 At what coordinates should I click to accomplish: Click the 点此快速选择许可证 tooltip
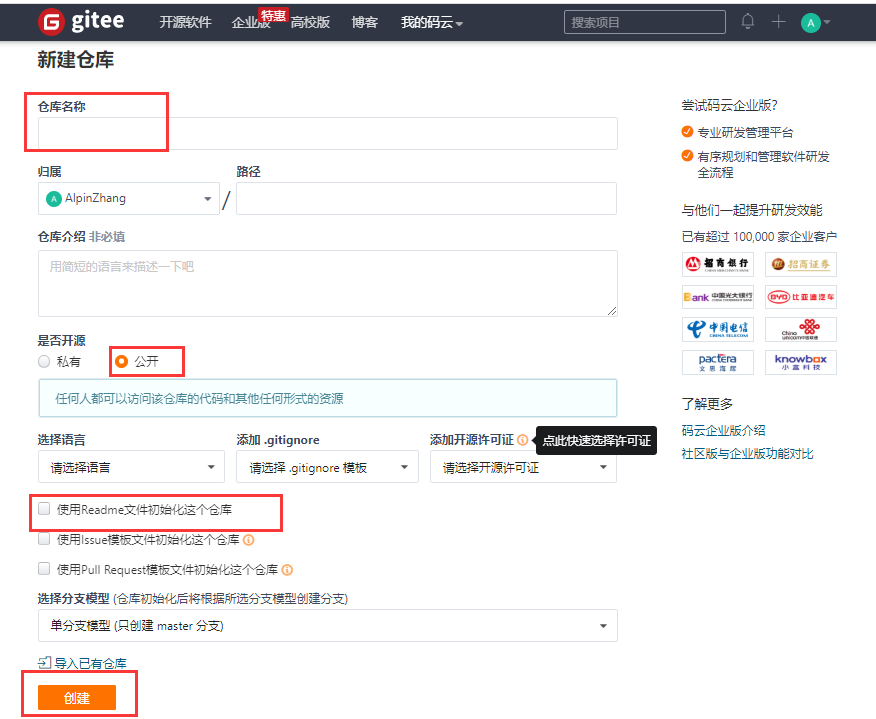(596, 441)
